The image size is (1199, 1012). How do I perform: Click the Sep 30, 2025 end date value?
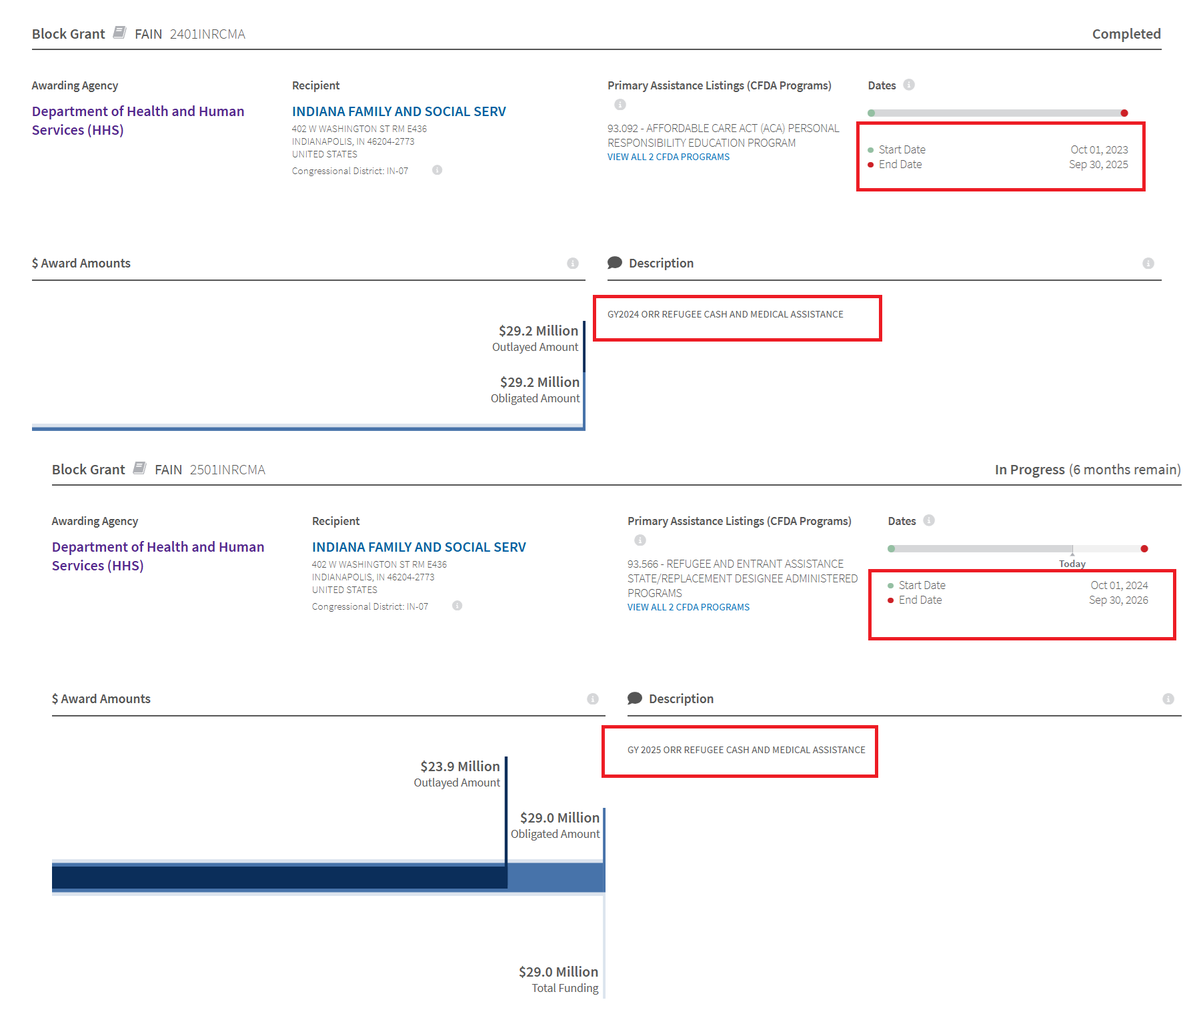1098,164
